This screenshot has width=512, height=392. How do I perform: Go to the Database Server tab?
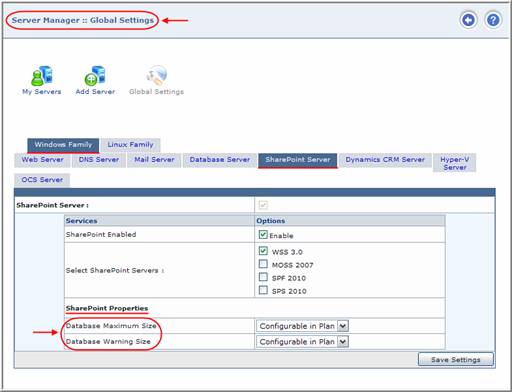(x=220, y=160)
